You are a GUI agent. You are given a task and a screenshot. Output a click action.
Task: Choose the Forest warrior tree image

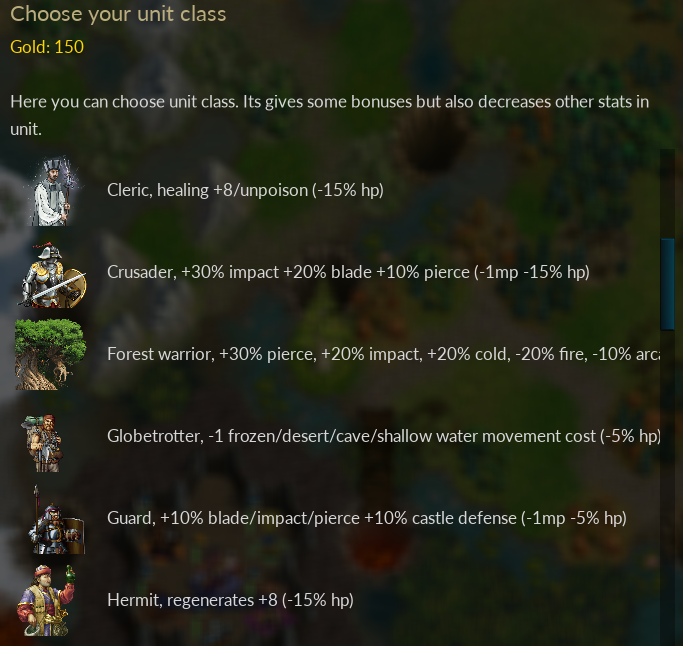(x=50, y=354)
